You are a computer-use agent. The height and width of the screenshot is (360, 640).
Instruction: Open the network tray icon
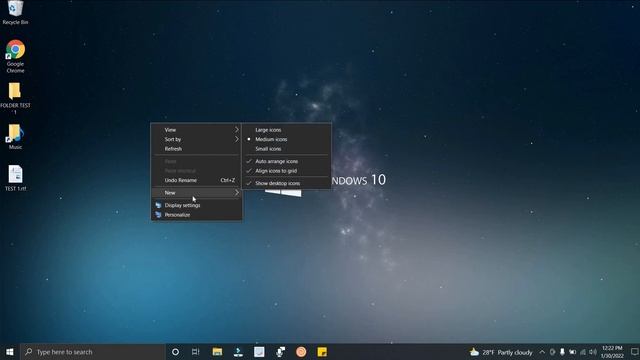[x=583, y=352]
